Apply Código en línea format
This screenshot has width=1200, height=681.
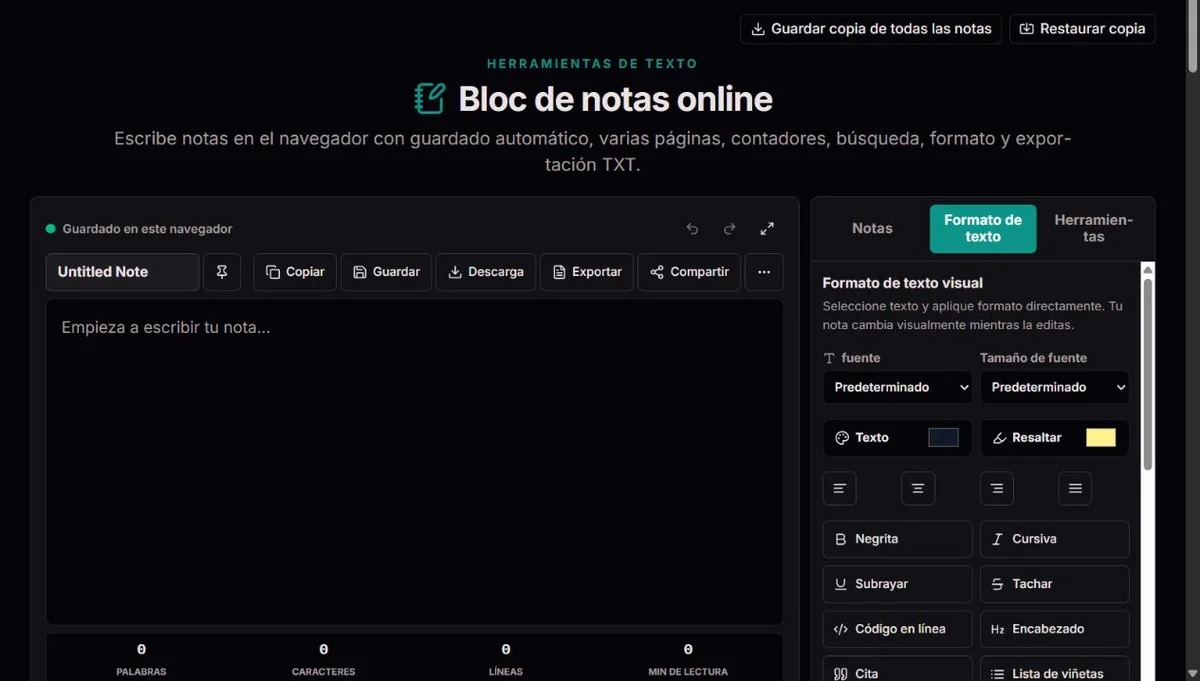pos(897,629)
